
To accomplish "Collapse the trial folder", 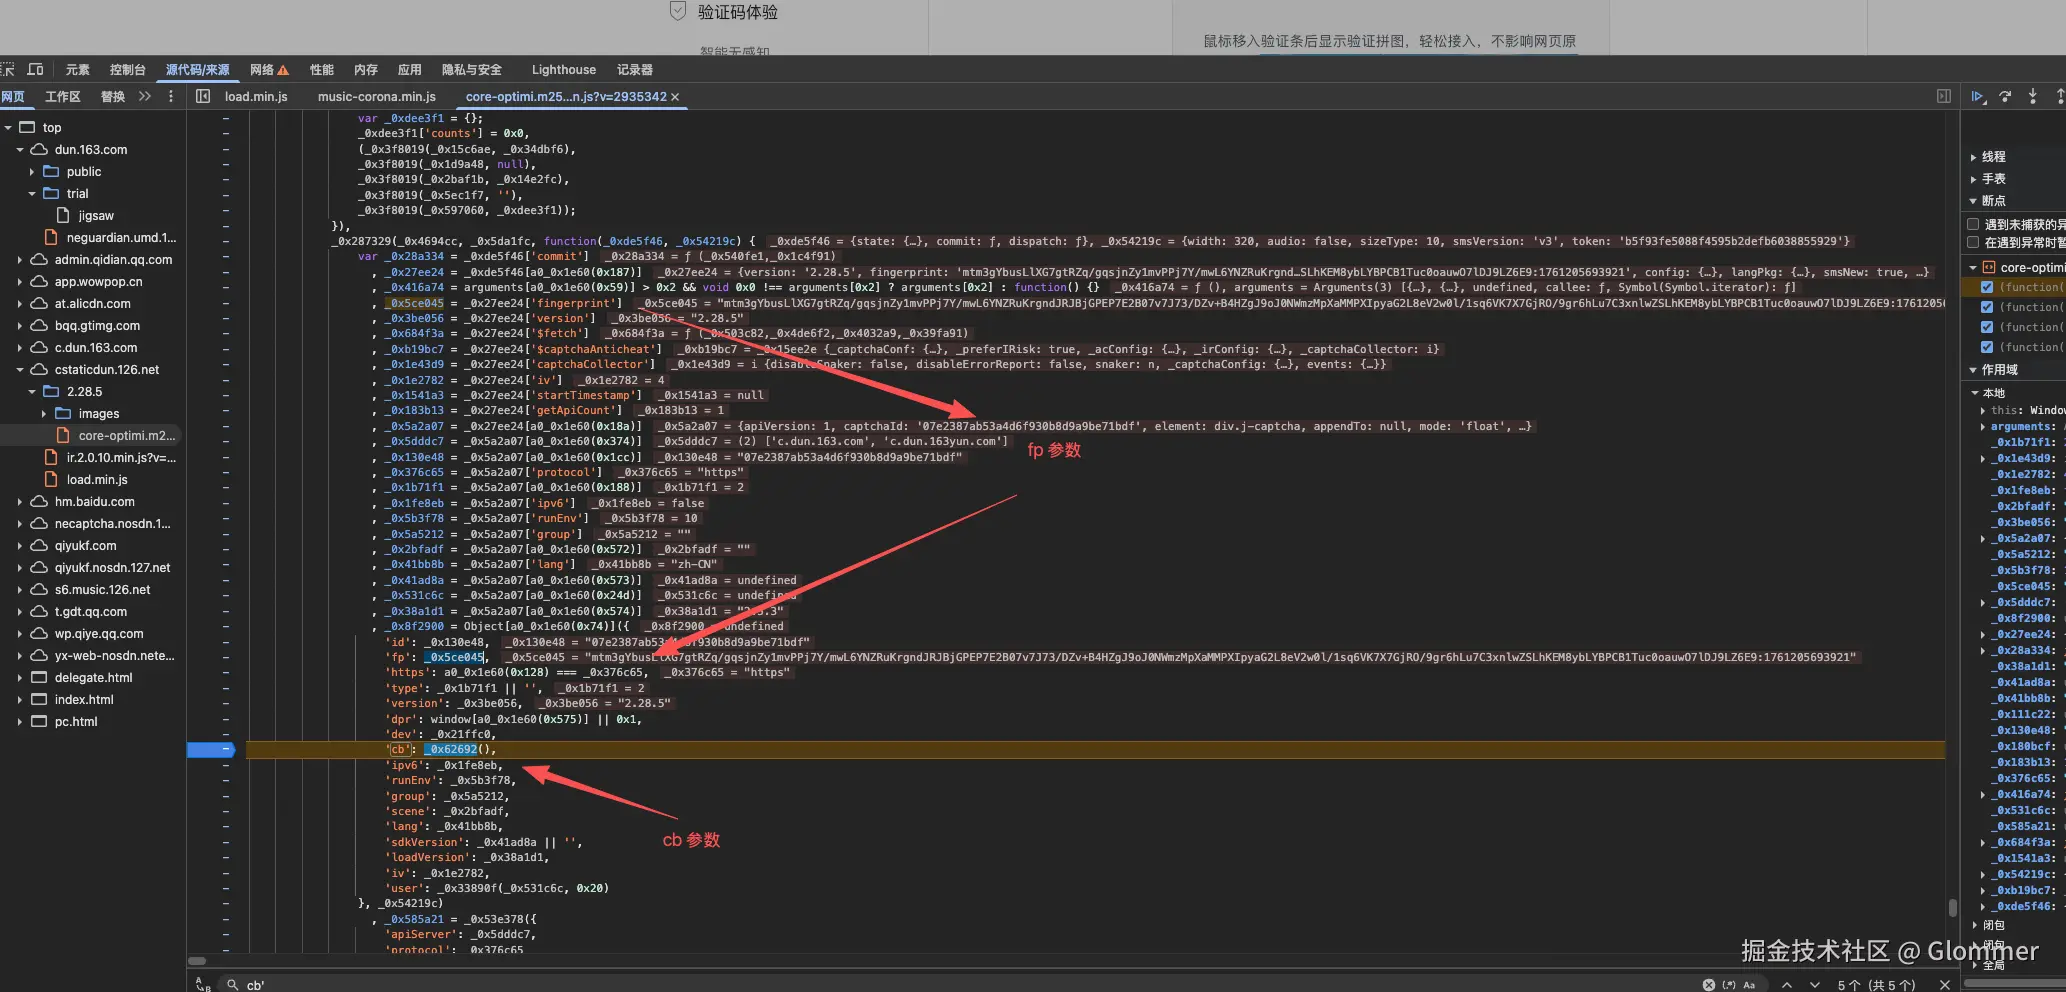I will click(32, 193).
